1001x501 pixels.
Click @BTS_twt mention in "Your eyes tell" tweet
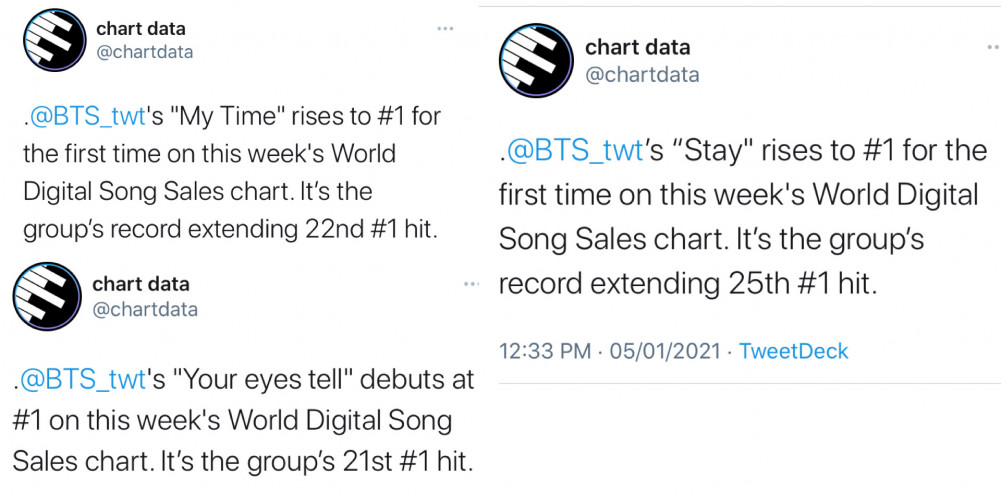[83, 380]
